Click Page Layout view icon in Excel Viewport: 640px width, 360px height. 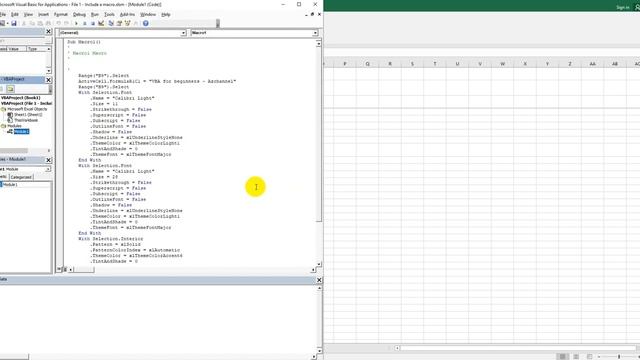(576, 356)
